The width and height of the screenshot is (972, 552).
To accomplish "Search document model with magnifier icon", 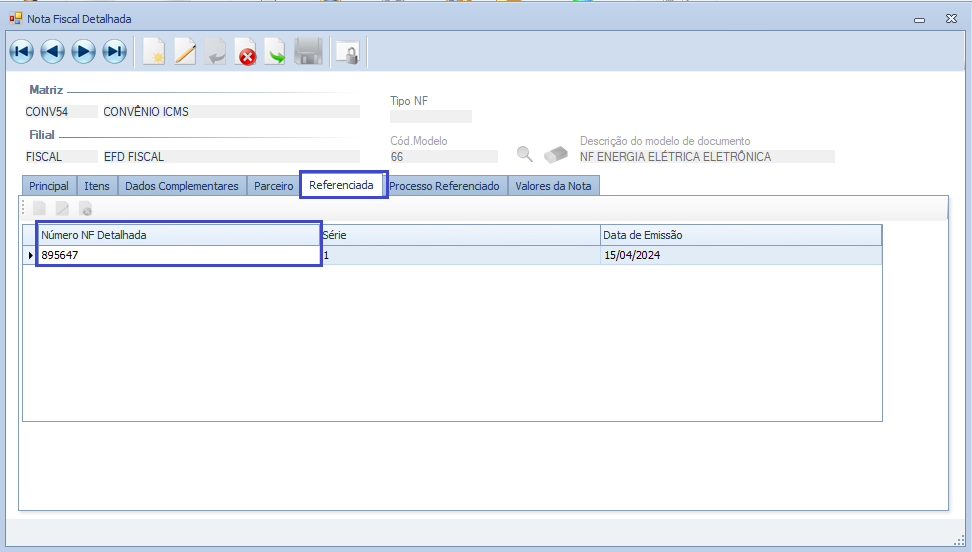I will click(524, 154).
